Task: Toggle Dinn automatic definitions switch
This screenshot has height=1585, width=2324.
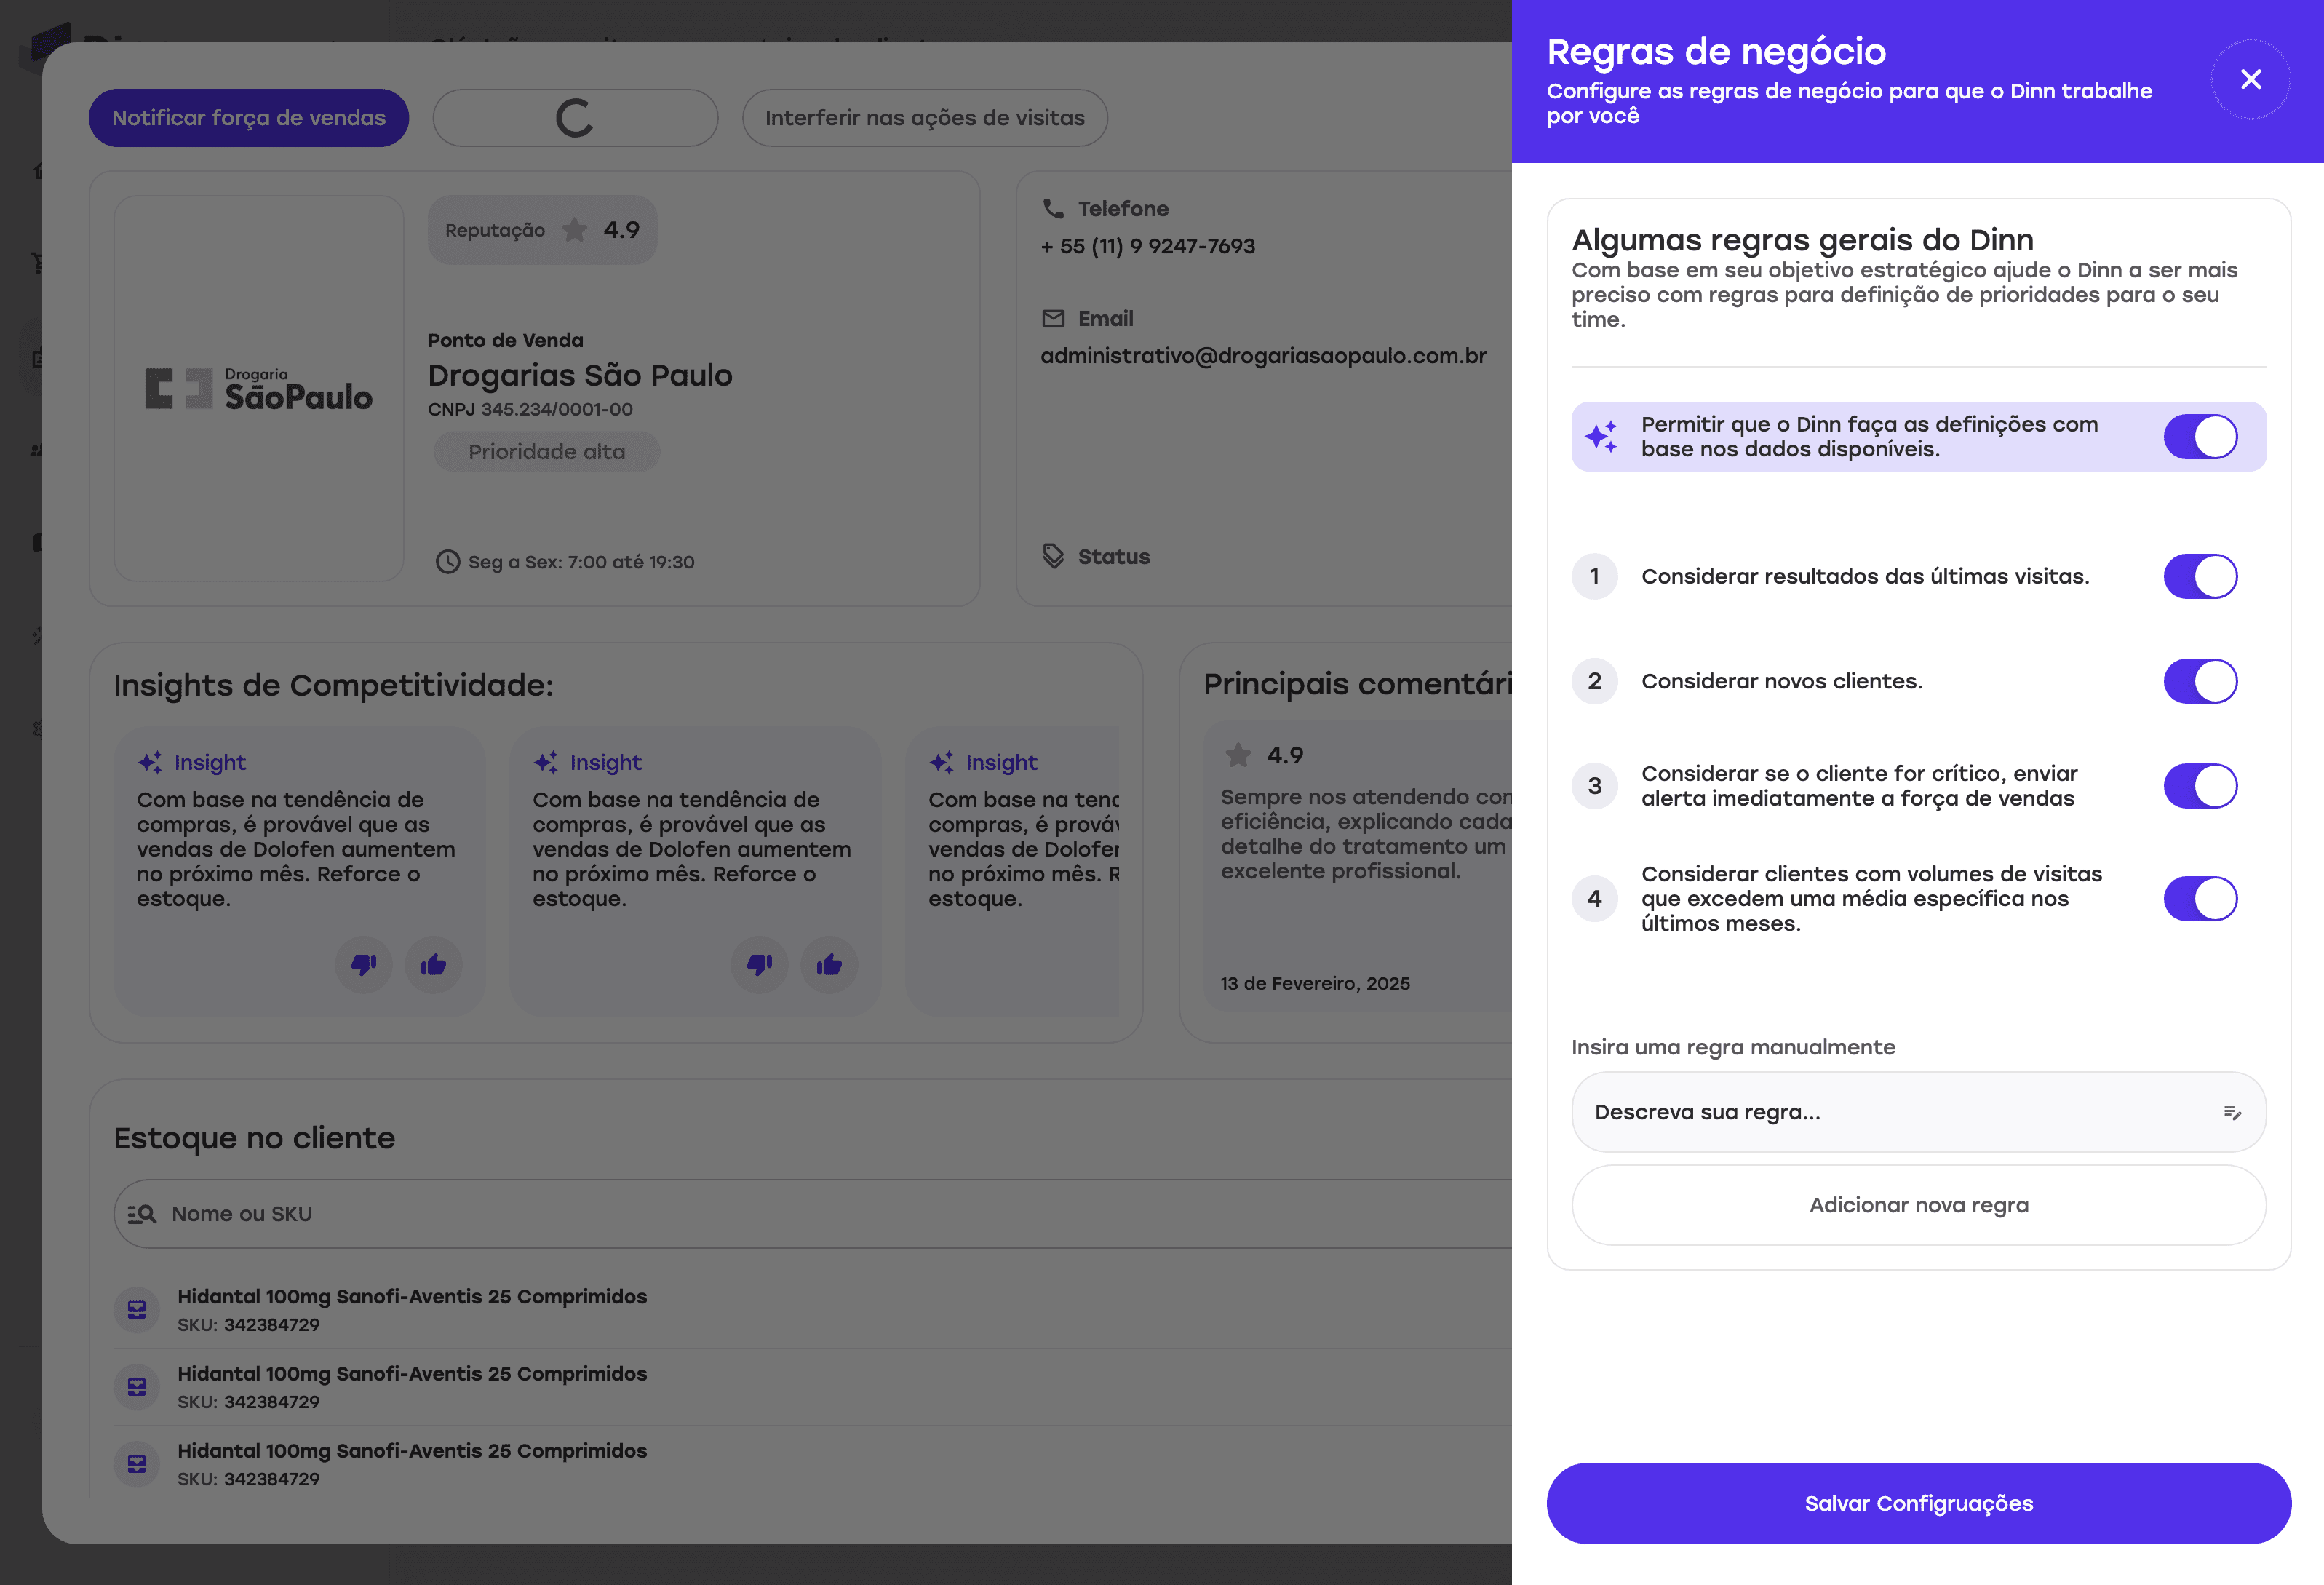Action: pyautogui.click(x=2200, y=437)
